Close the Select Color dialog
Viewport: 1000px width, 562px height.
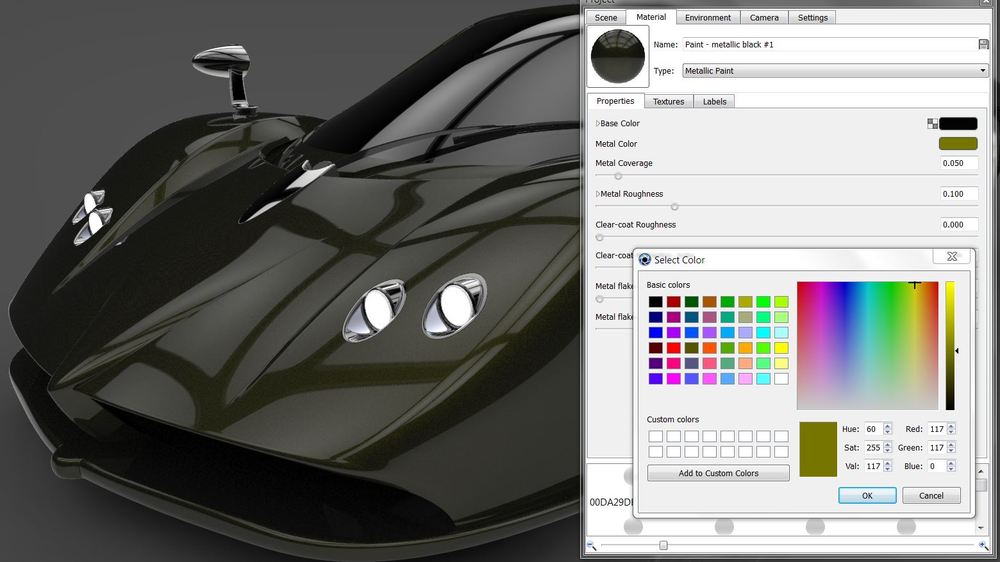[951, 257]
